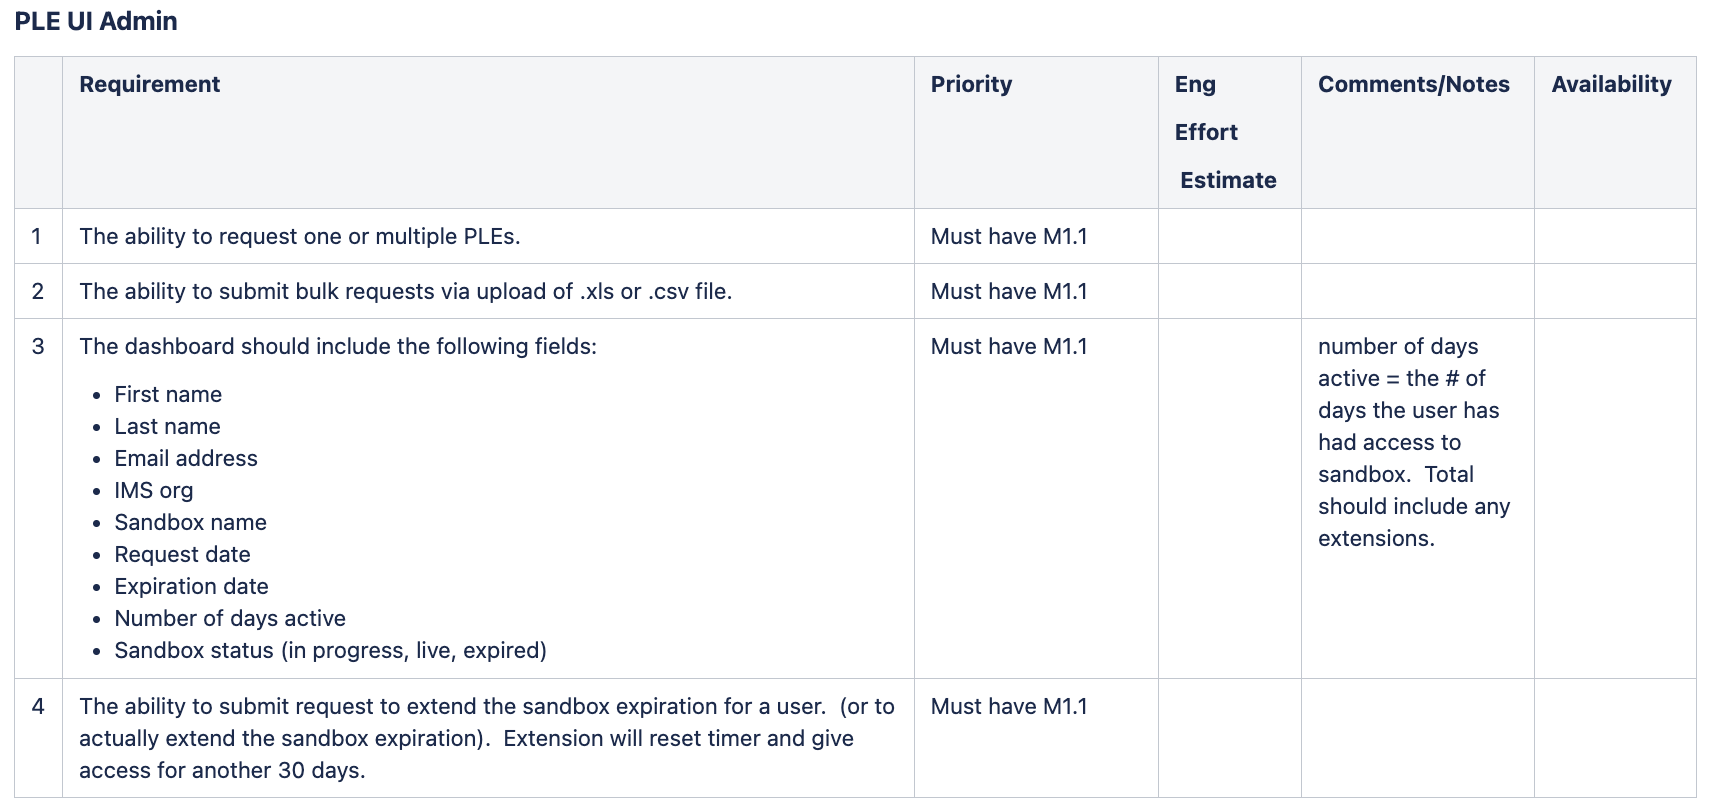The width and height of the screenshot is (1710, 808).
Task: Click row 1 requirement about multiple PLEs
Action: (300, 236)
